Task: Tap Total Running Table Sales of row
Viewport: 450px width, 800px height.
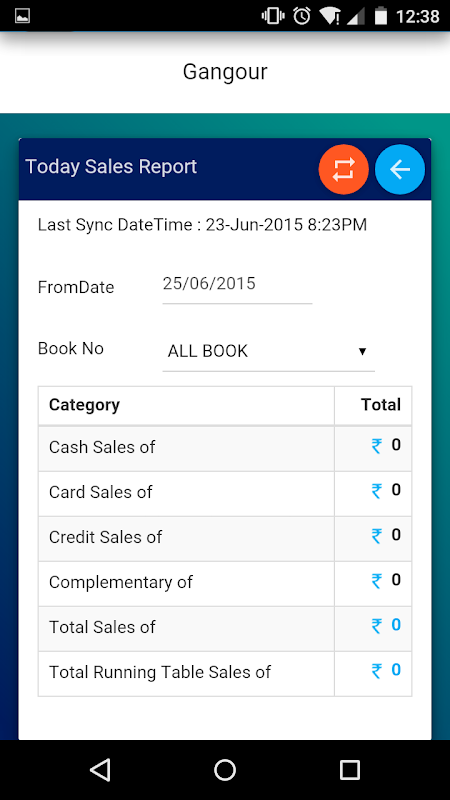Action: pyautogui.click(x=225, y=673)
